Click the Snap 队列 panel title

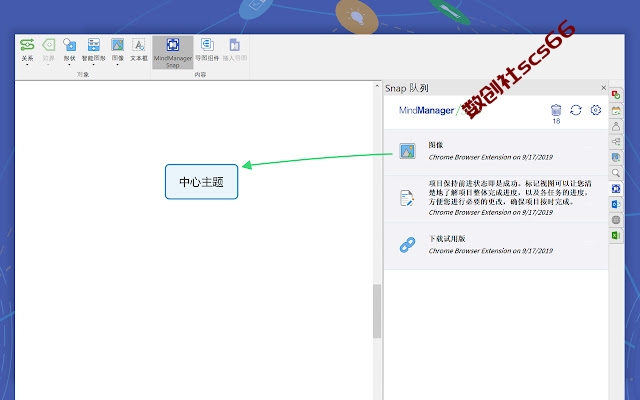pos(407,88)
